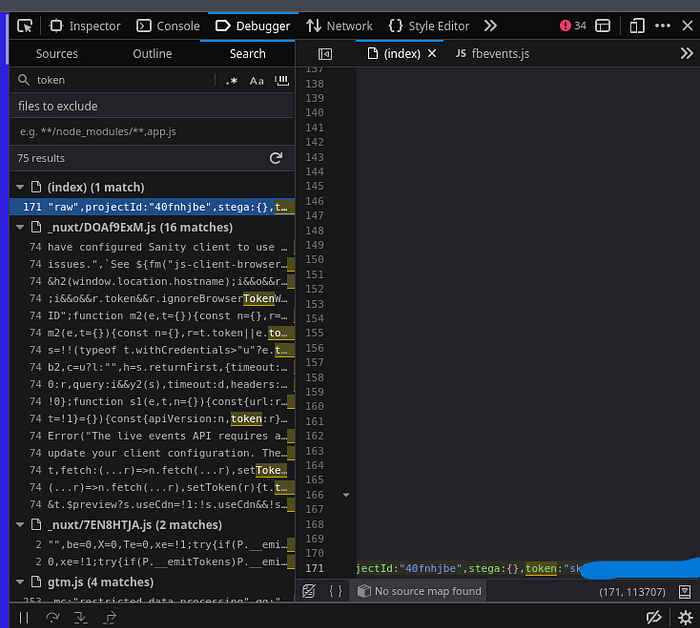700x628 pixels.
Task: Toggle deactivate breakpoints icon
Action: 654,617
